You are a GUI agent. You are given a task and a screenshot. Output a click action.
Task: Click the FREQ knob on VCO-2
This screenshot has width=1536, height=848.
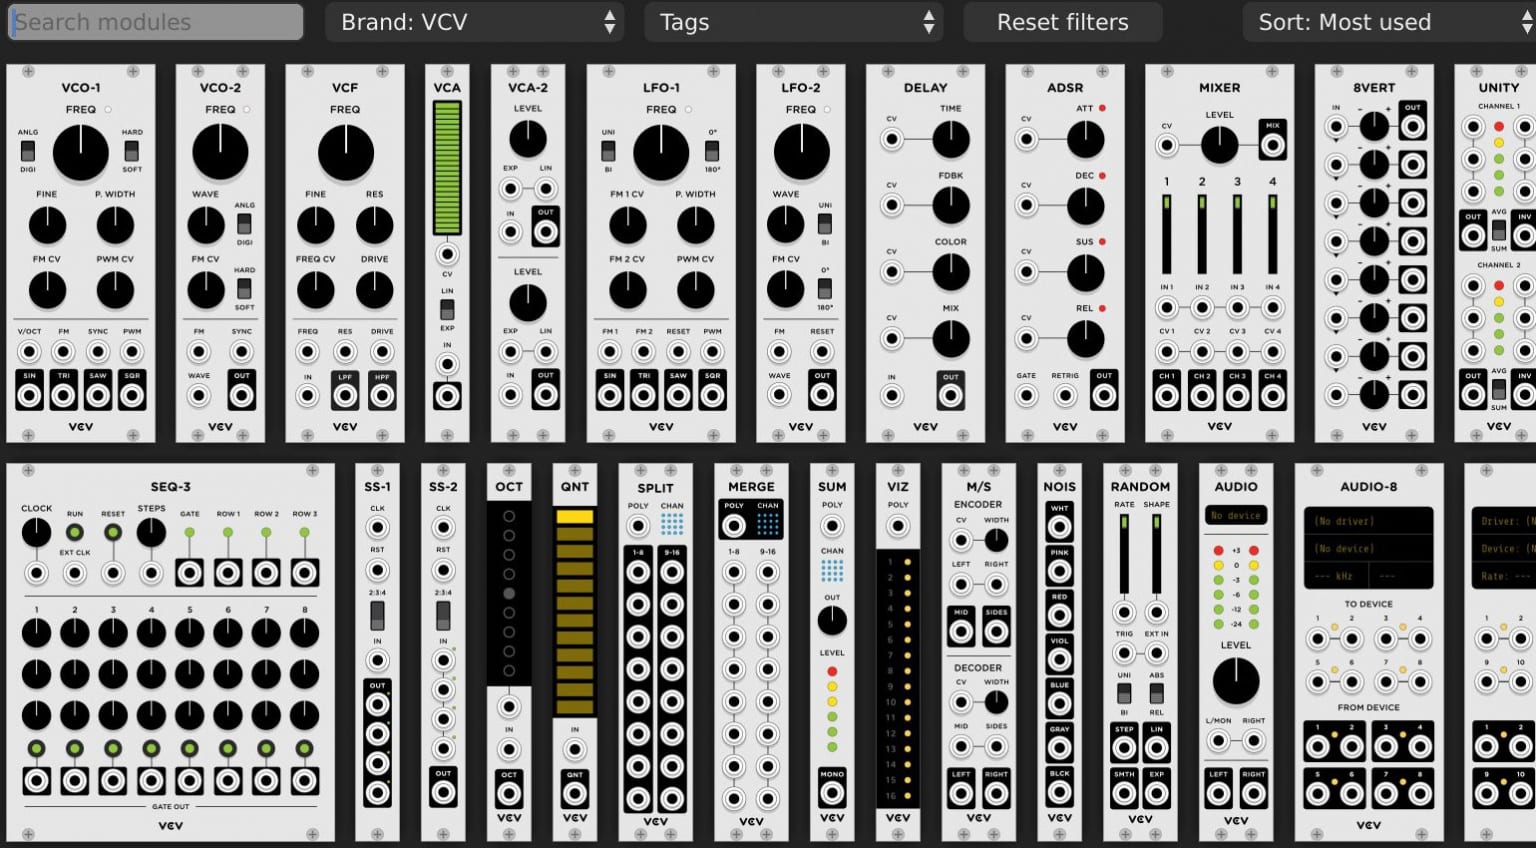219,152
